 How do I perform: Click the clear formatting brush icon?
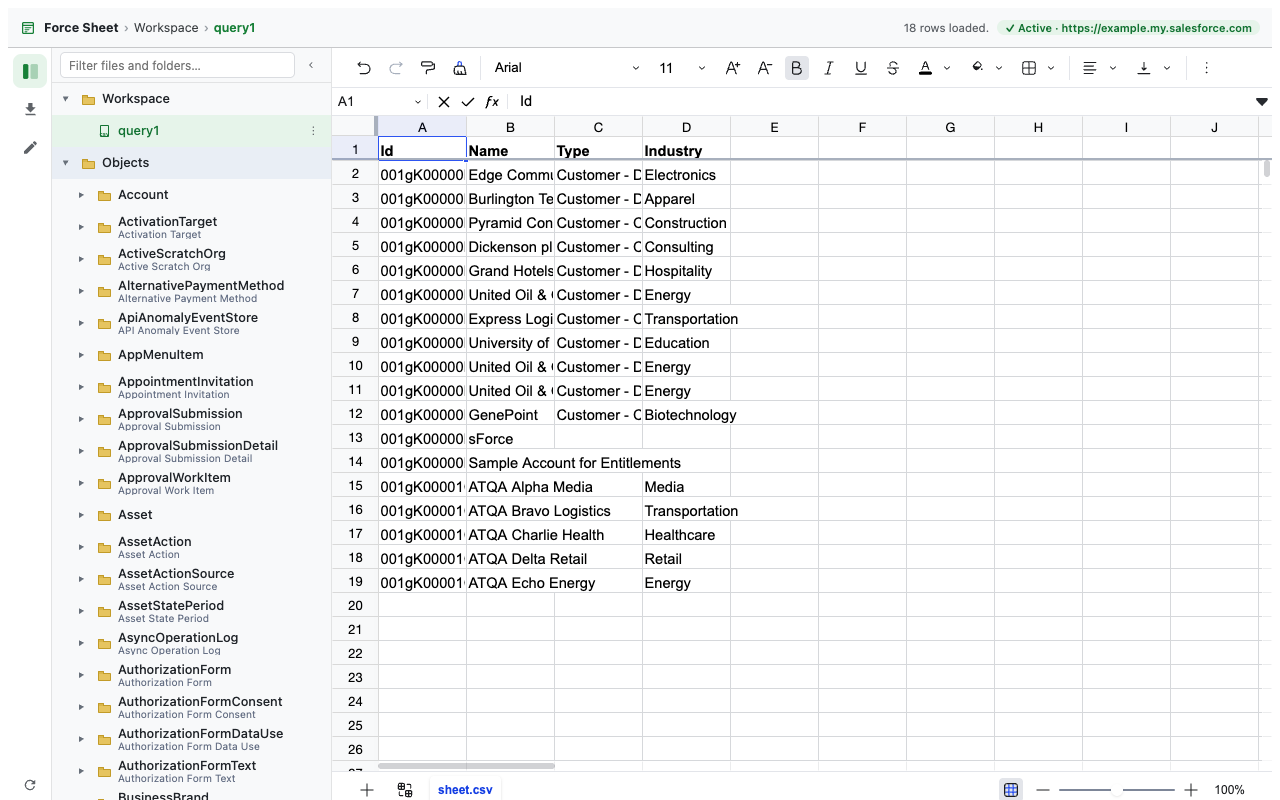[x=460, y=68]
